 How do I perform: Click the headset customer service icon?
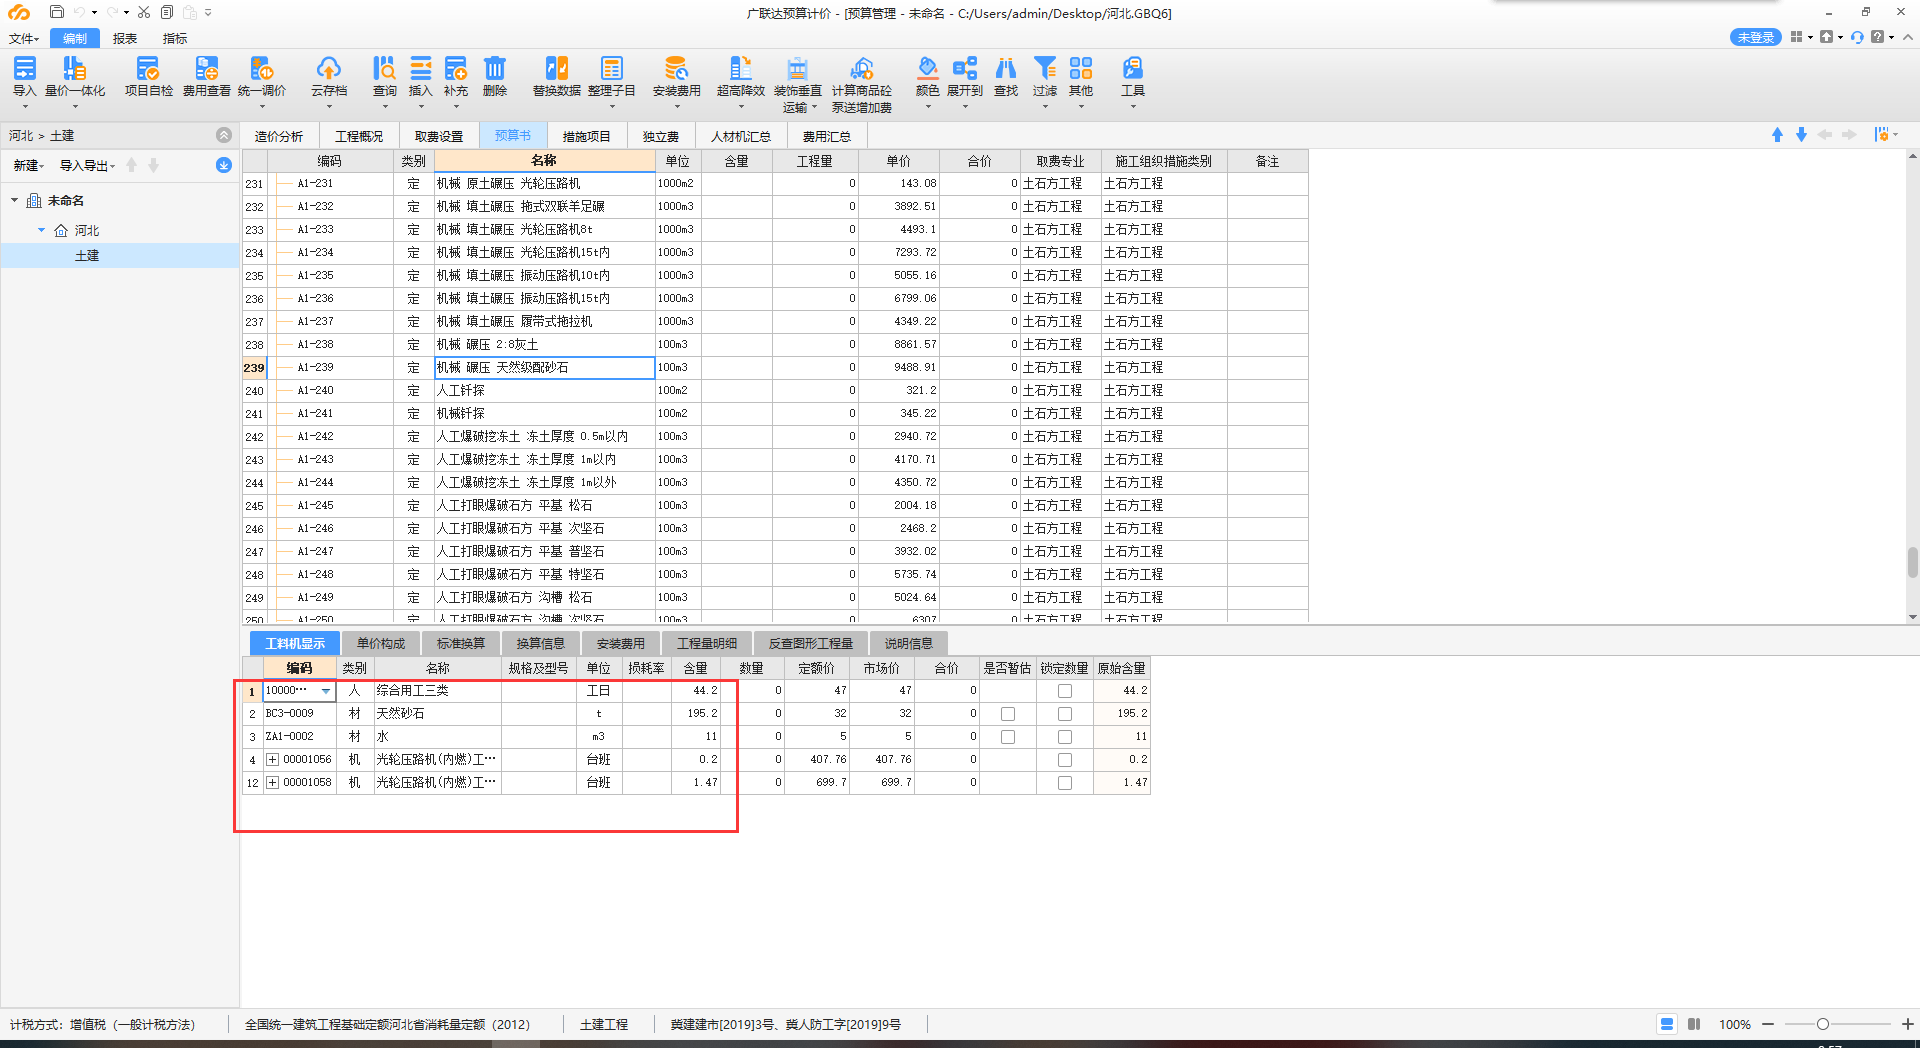coord(1857,37)
